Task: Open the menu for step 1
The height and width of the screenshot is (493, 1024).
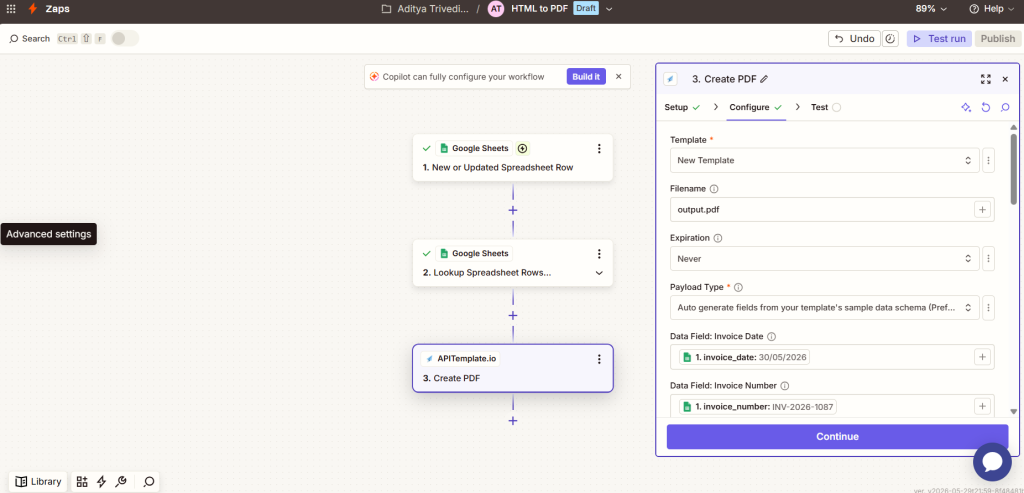Action: [599, 148]
